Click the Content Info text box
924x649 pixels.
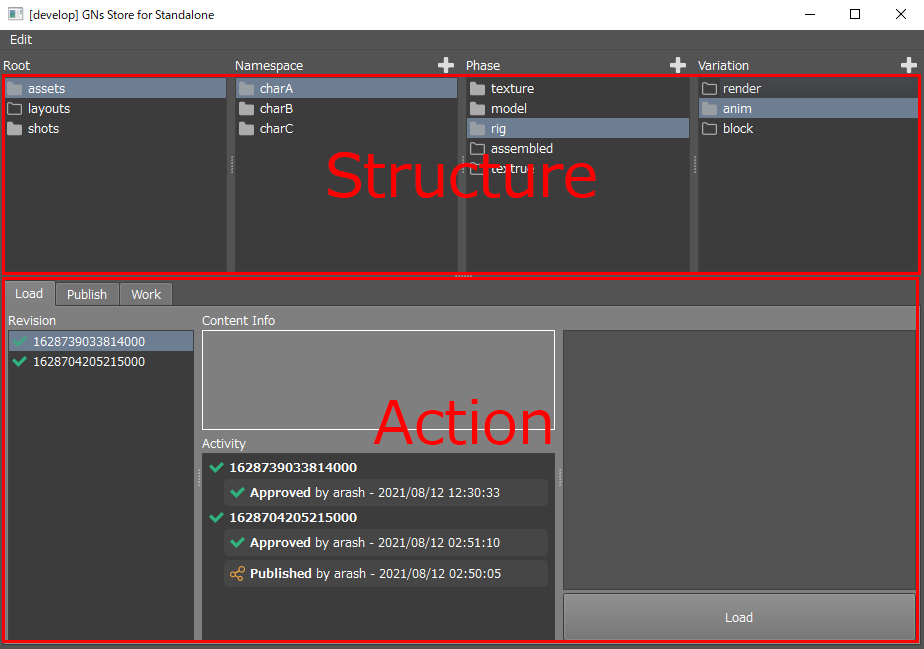(x=378, y=380)
